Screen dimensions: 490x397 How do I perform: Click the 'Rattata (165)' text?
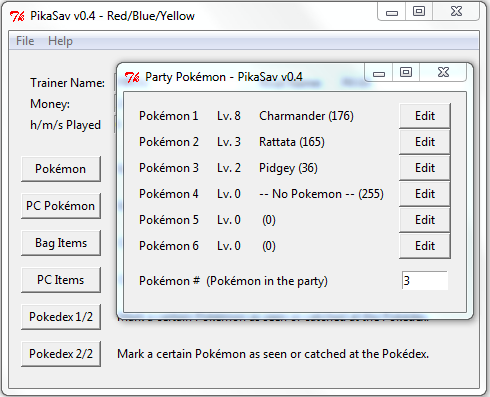point(292,142)
